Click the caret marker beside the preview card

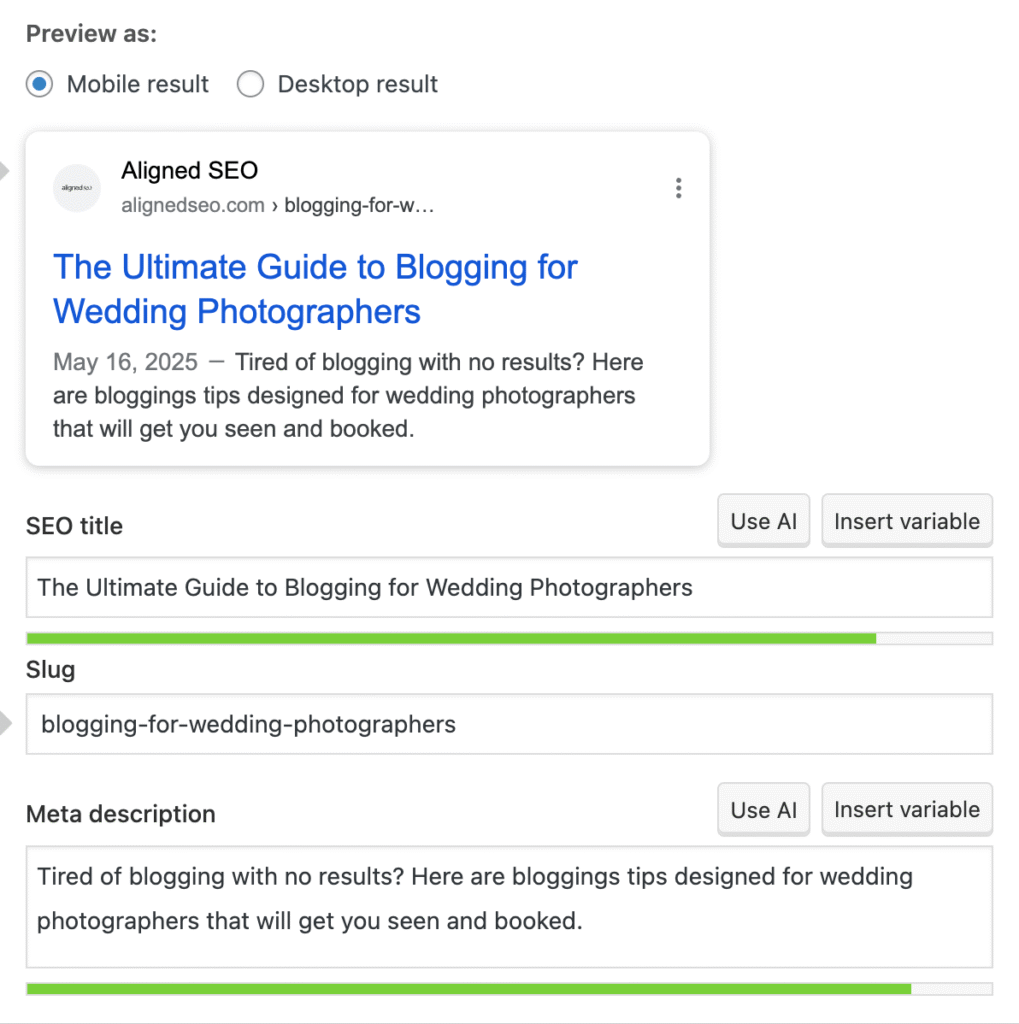point(4,173)
